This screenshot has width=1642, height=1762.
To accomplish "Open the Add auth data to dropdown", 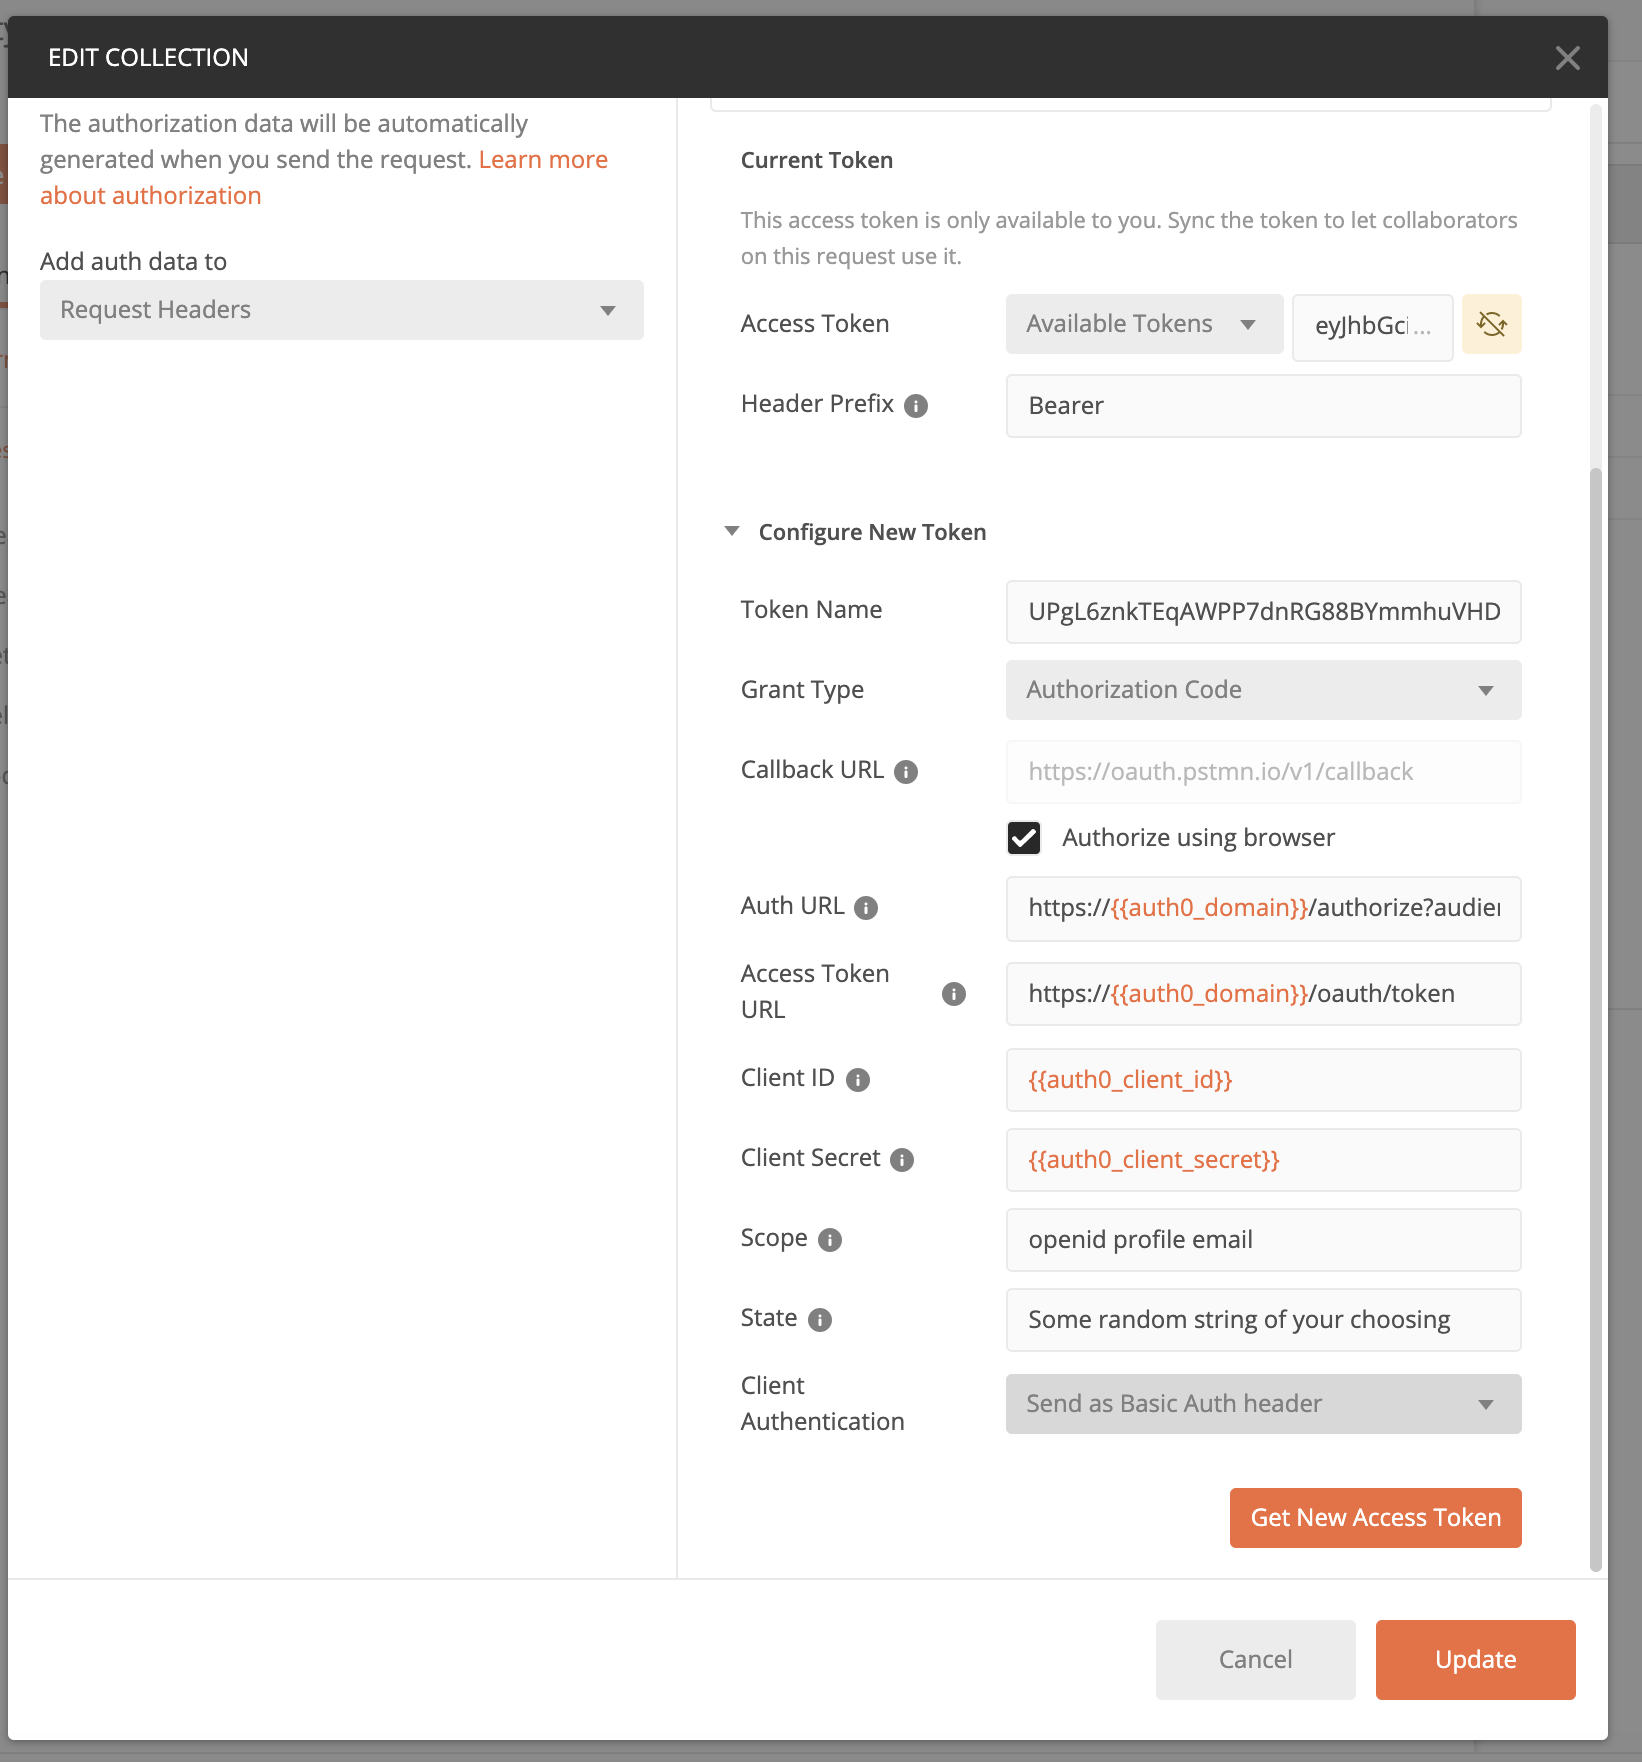I will pos(342,310).
